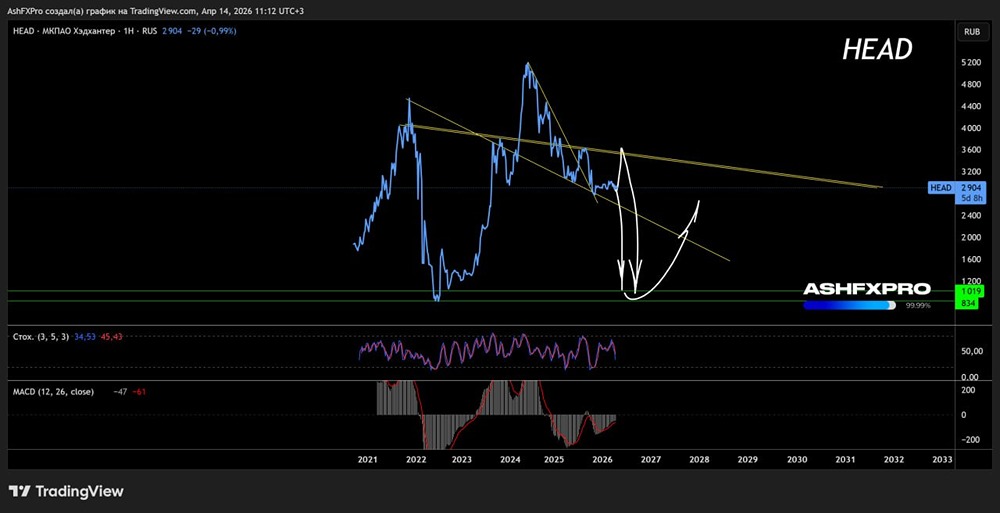Click the 2026 year on time axis
This screenshot has height=513, width=1000.
click(x=603, y=459)
